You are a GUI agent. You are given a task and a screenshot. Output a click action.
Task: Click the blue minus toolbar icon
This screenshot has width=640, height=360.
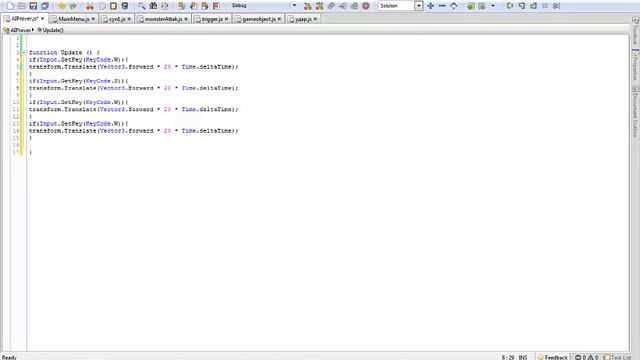coord(442,6)
